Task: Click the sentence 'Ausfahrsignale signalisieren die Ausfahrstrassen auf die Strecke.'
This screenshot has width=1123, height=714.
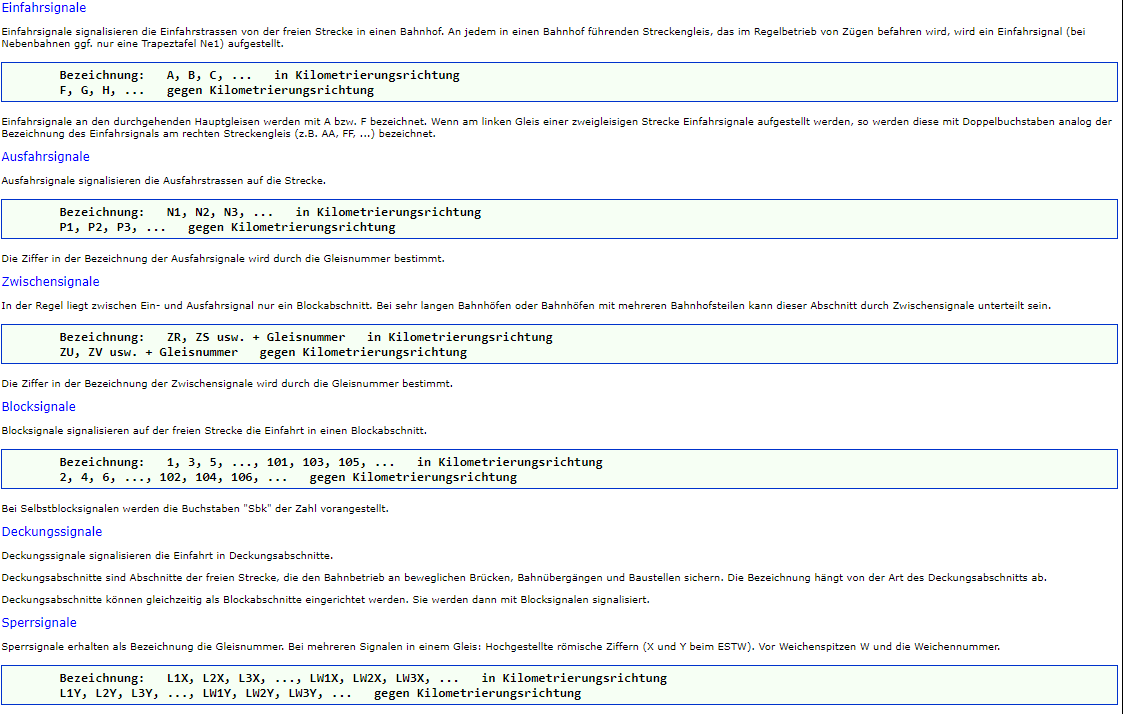Action: pos(163,180)
